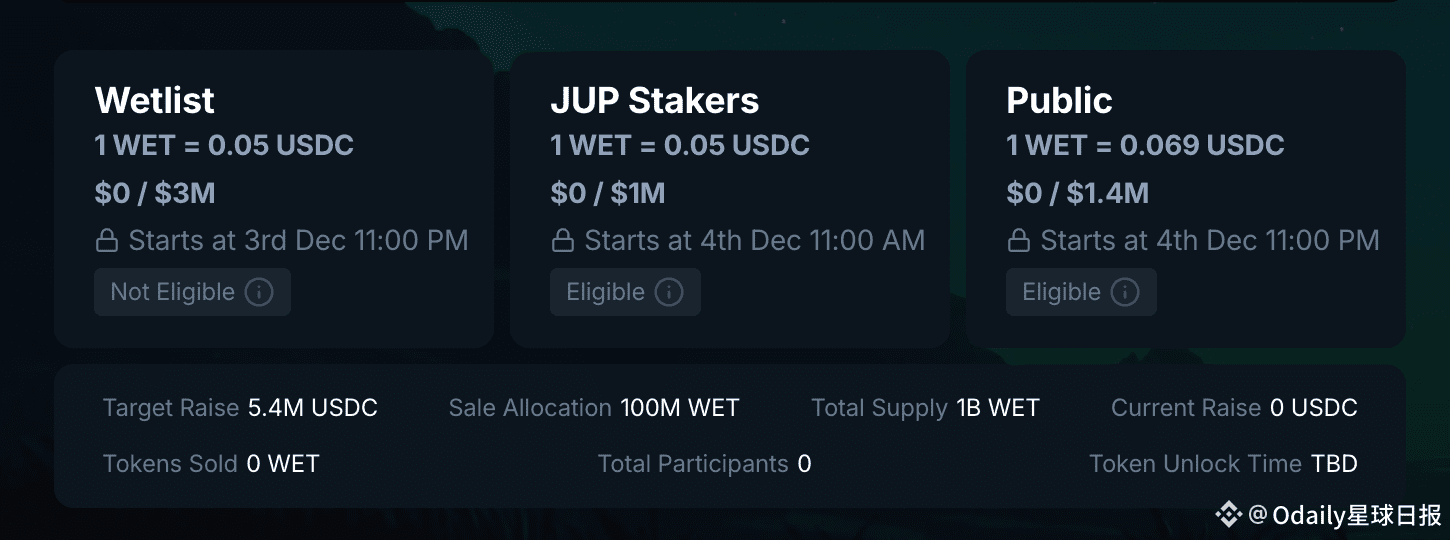Click the Target Raise 5.4M USDC stat
This screenshot has width=1450, height=540.
[x=240, y=408]
